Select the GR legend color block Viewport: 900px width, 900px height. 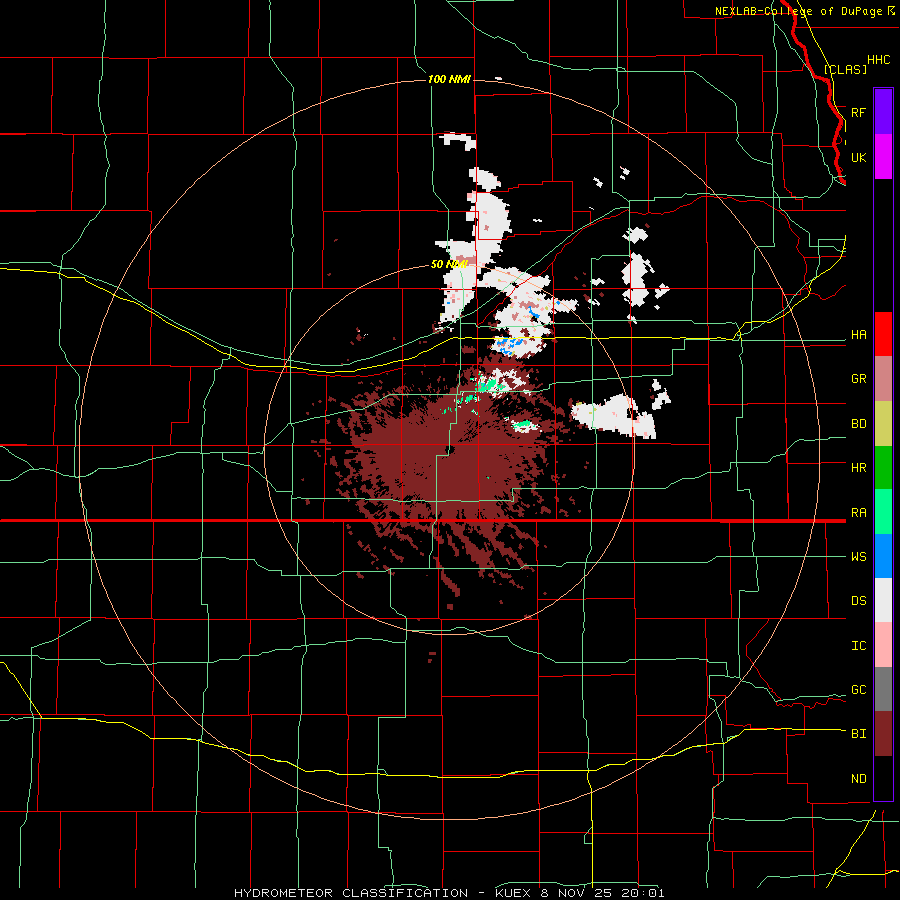[883, 379]
